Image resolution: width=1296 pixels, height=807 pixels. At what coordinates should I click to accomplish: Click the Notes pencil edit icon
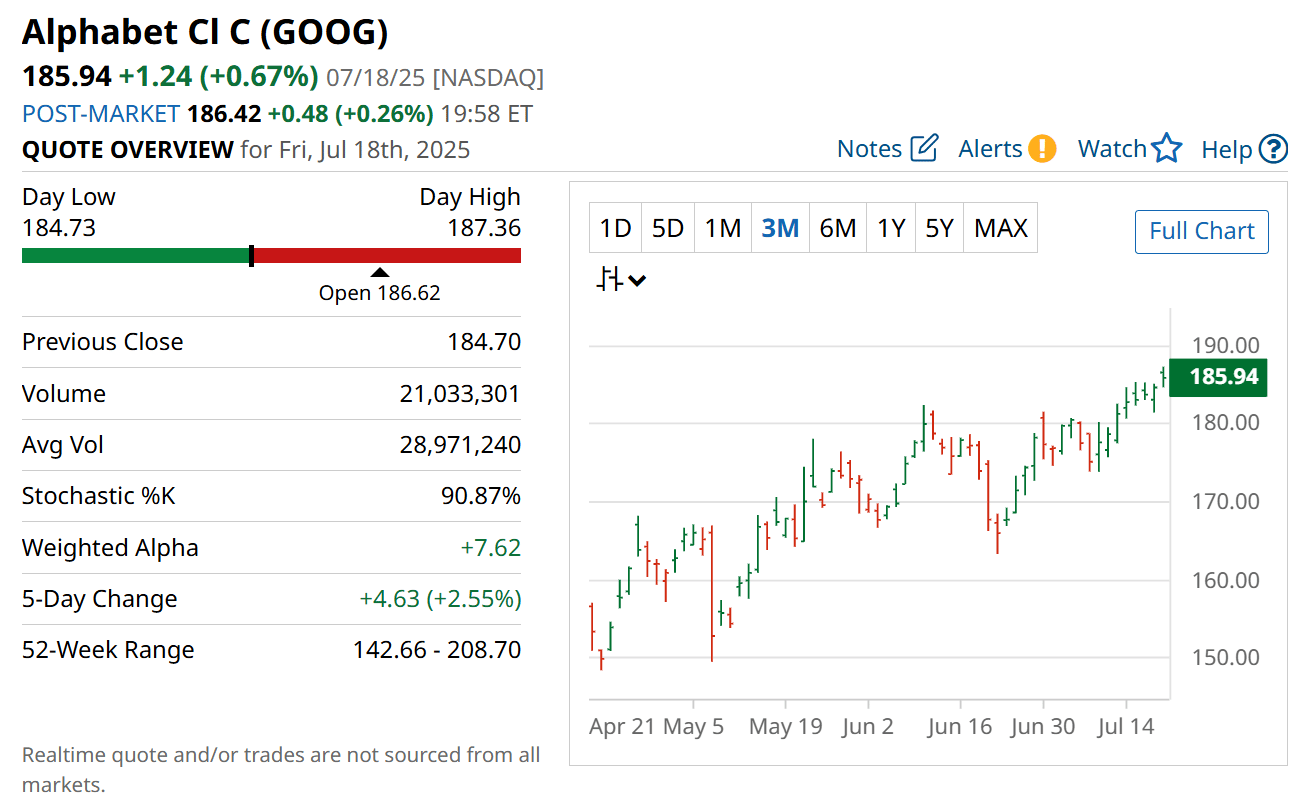click(925, 148)
